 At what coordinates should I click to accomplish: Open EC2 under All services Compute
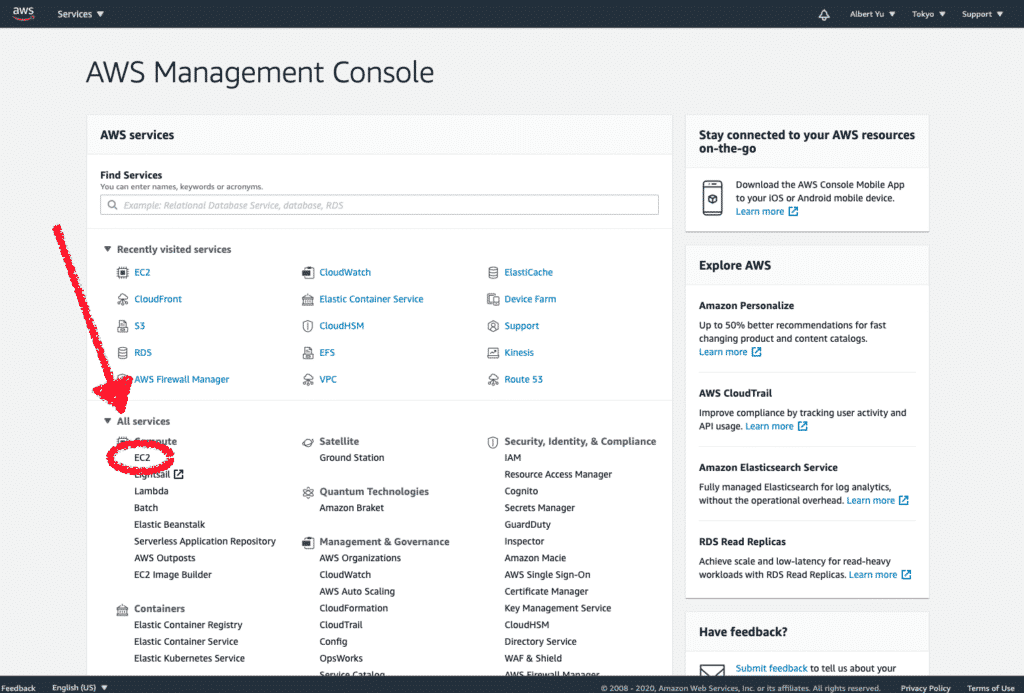(142, 457)
